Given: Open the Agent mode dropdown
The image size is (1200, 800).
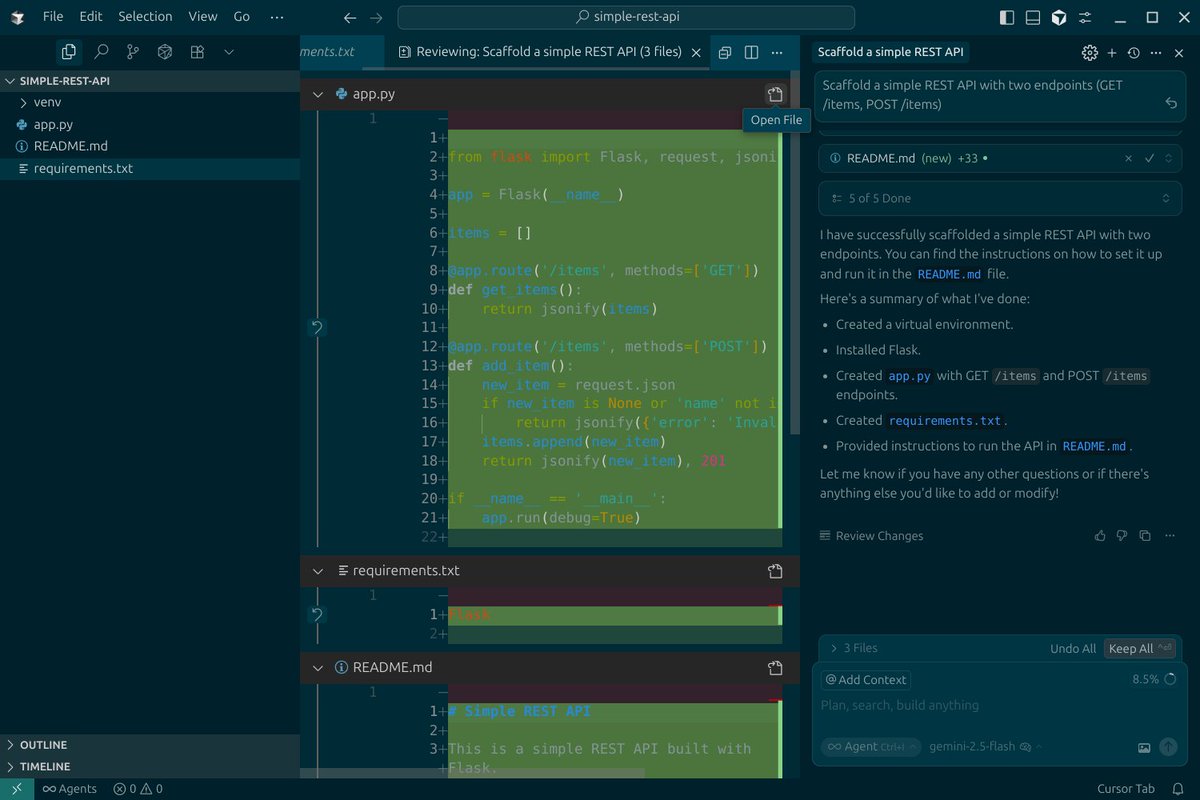Looking at the screenshot, I should point(871,746).
